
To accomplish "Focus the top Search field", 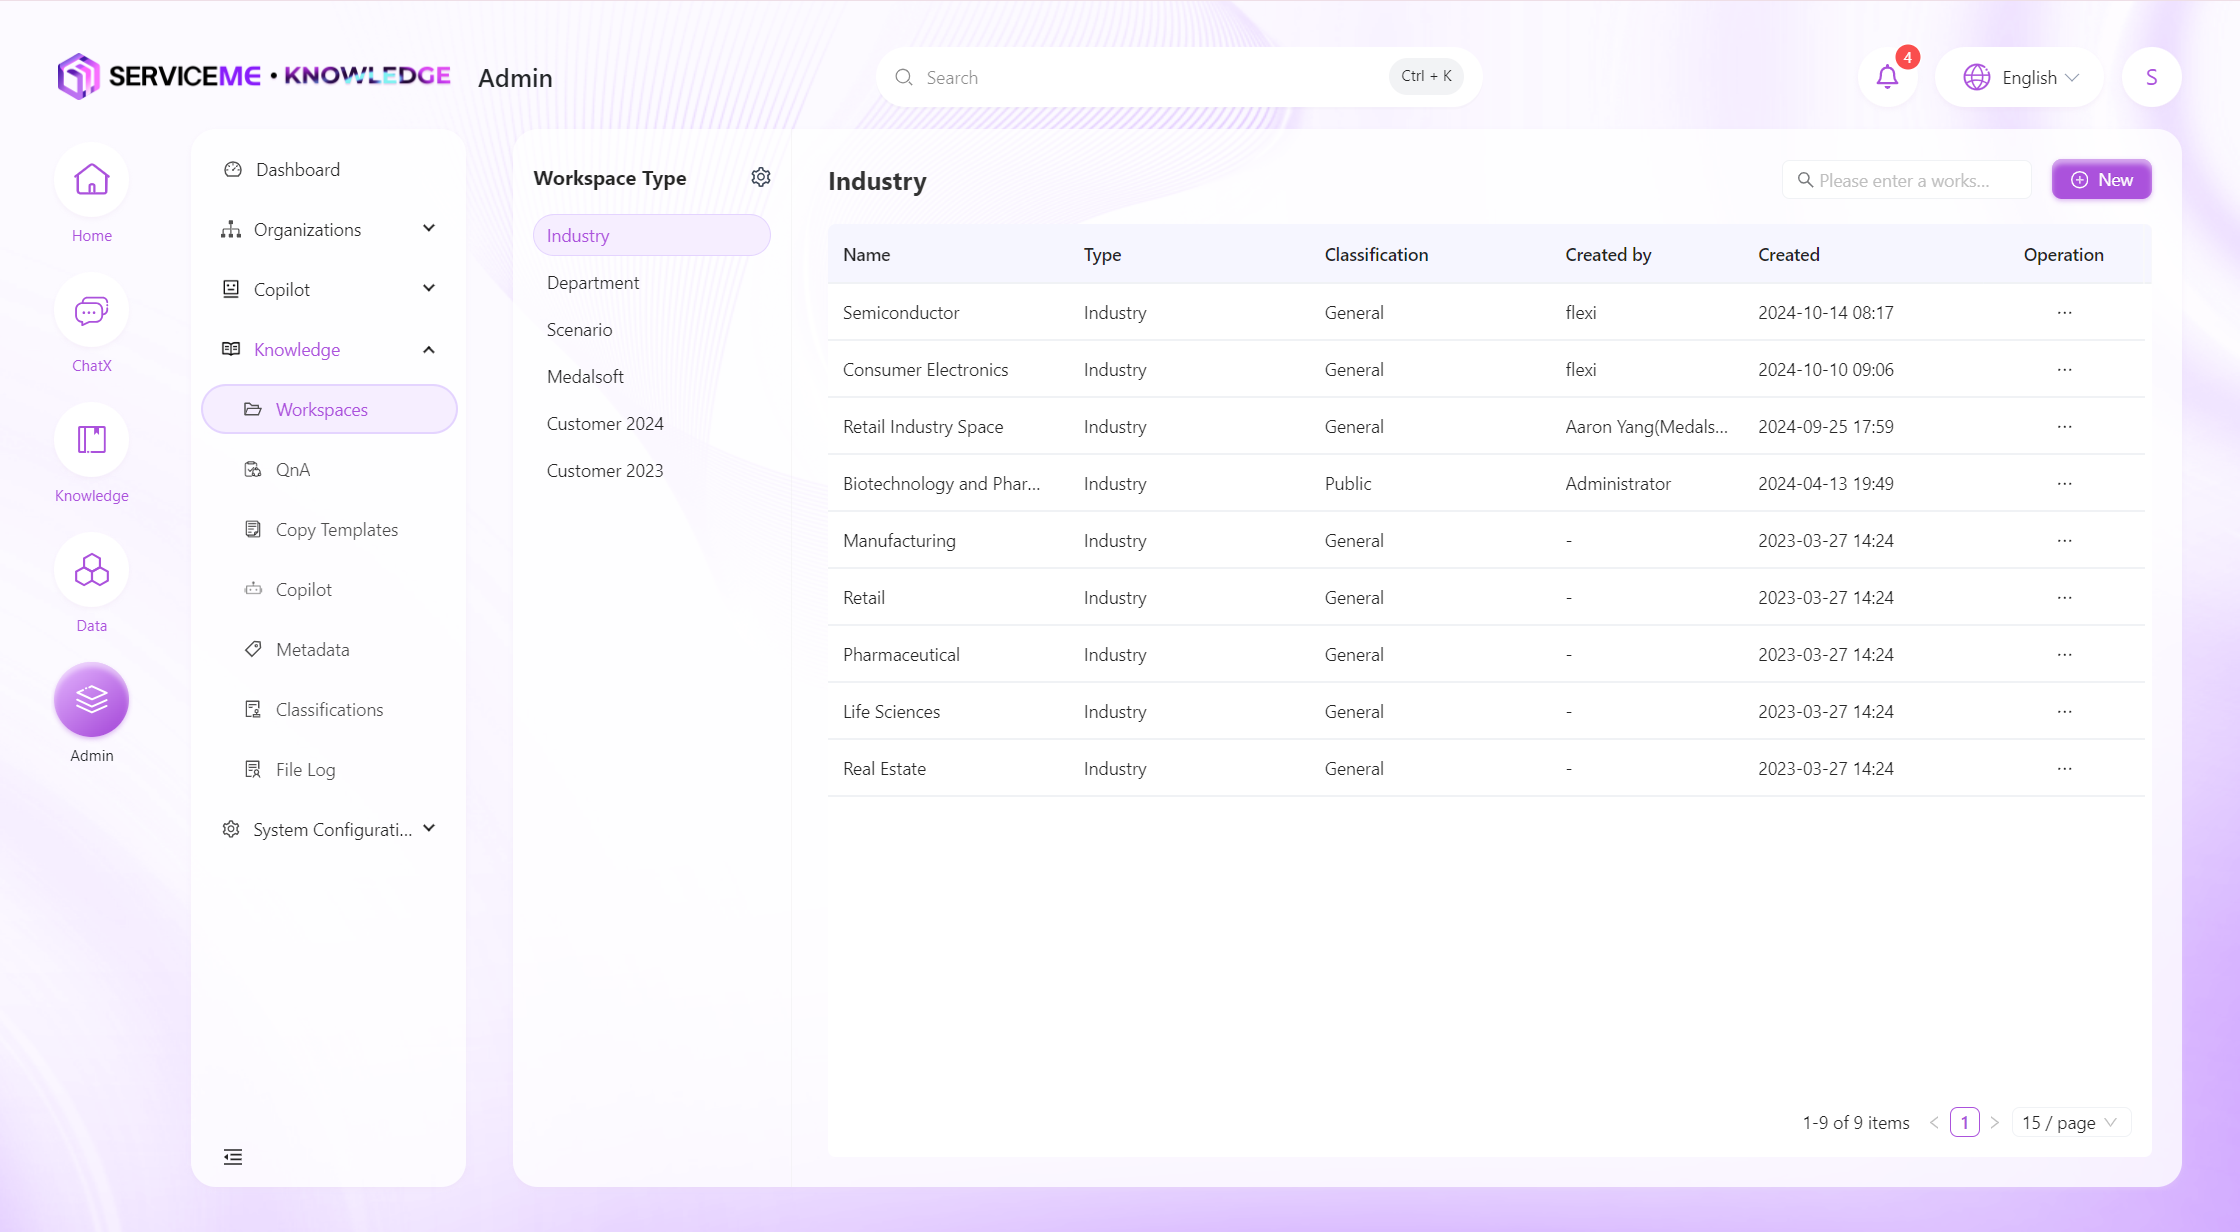I will 1178,77.
